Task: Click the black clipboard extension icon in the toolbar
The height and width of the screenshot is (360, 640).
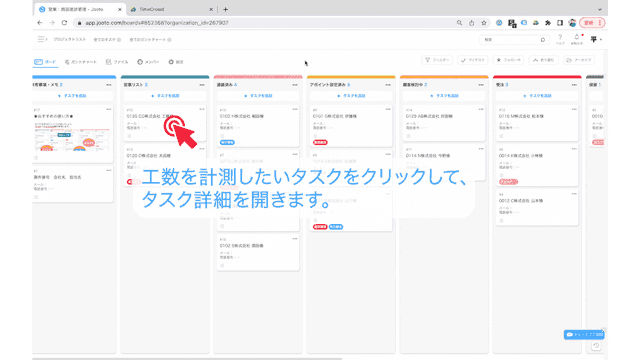Action: tap(512, 23)
